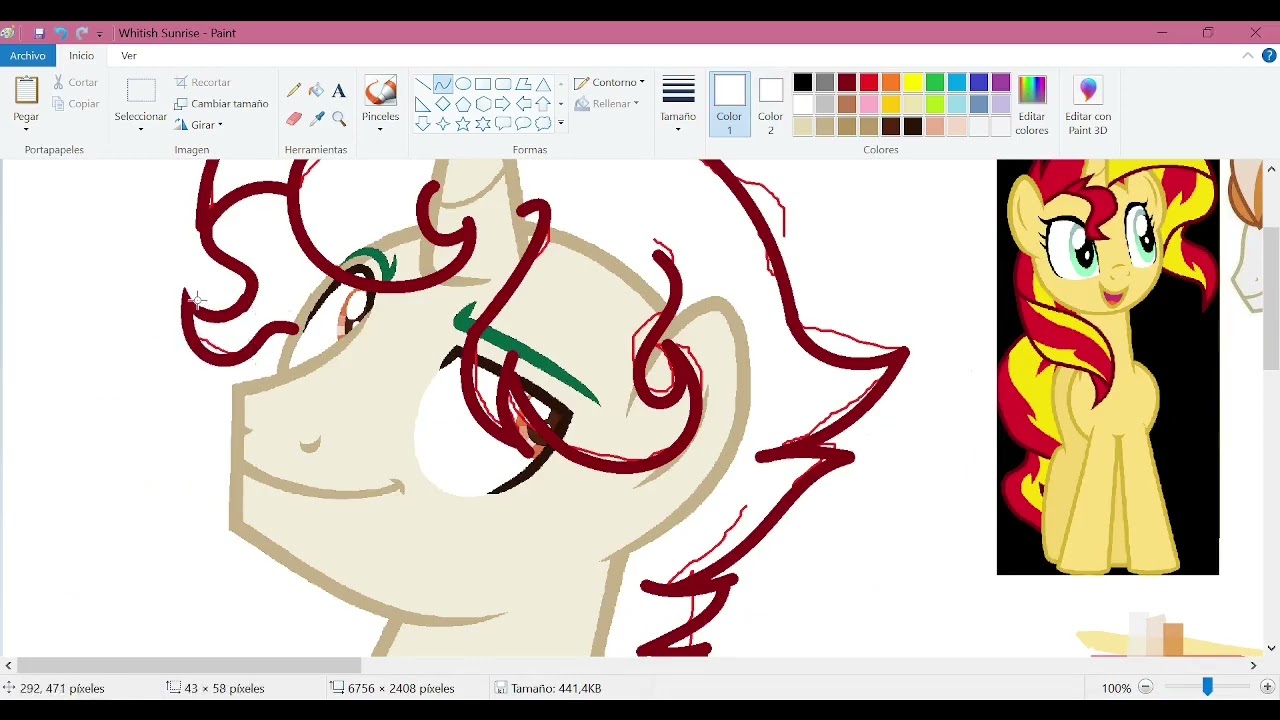Open the quick access toolbar customize arrow
The height and width of the screenshot is (720, 1280).
[100, 34]
